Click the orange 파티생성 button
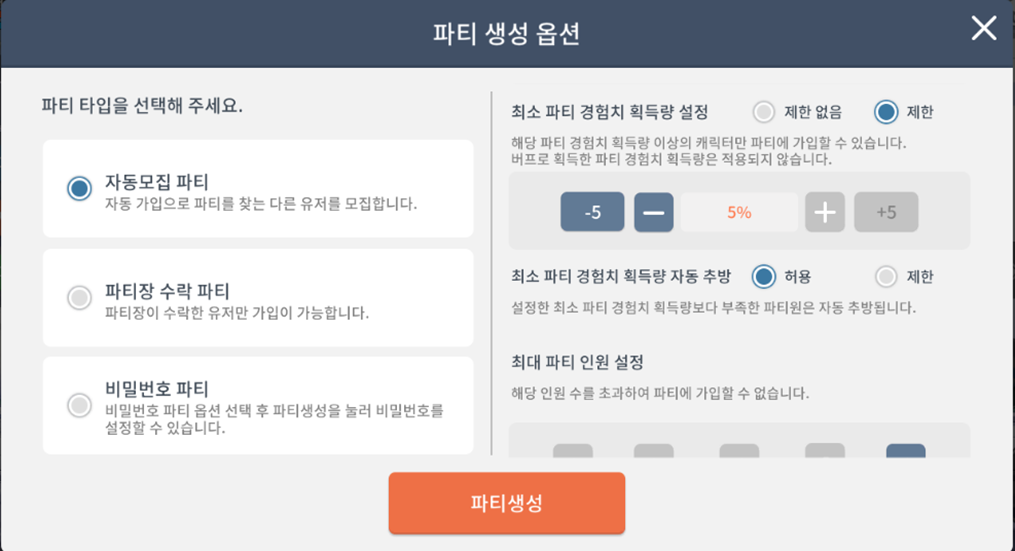Viewport: 1015px width, 551px height. (507, 503)
